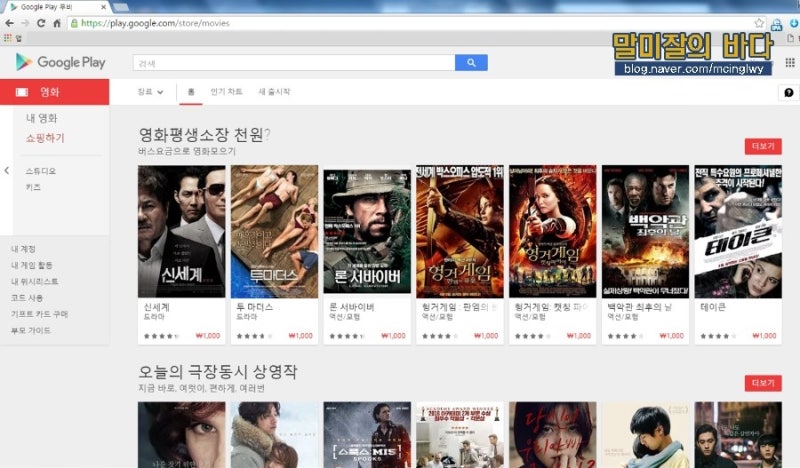Screen dimensions: 800x468
Task: Bookmark this page with the star icon
Action: (x=759, y=23)
